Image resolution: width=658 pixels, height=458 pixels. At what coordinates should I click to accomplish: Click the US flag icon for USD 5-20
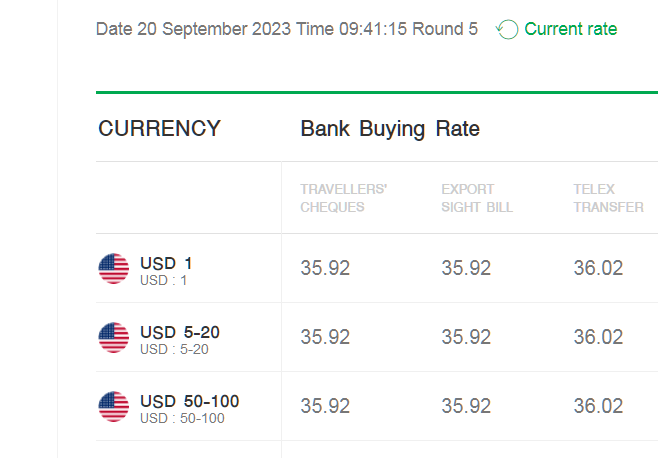click(x=114, y=338)
